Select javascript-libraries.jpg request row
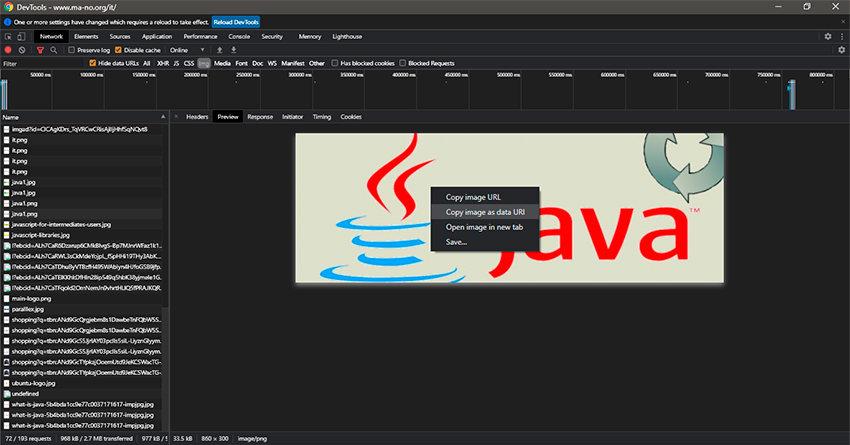 click(x=81, y=235)
